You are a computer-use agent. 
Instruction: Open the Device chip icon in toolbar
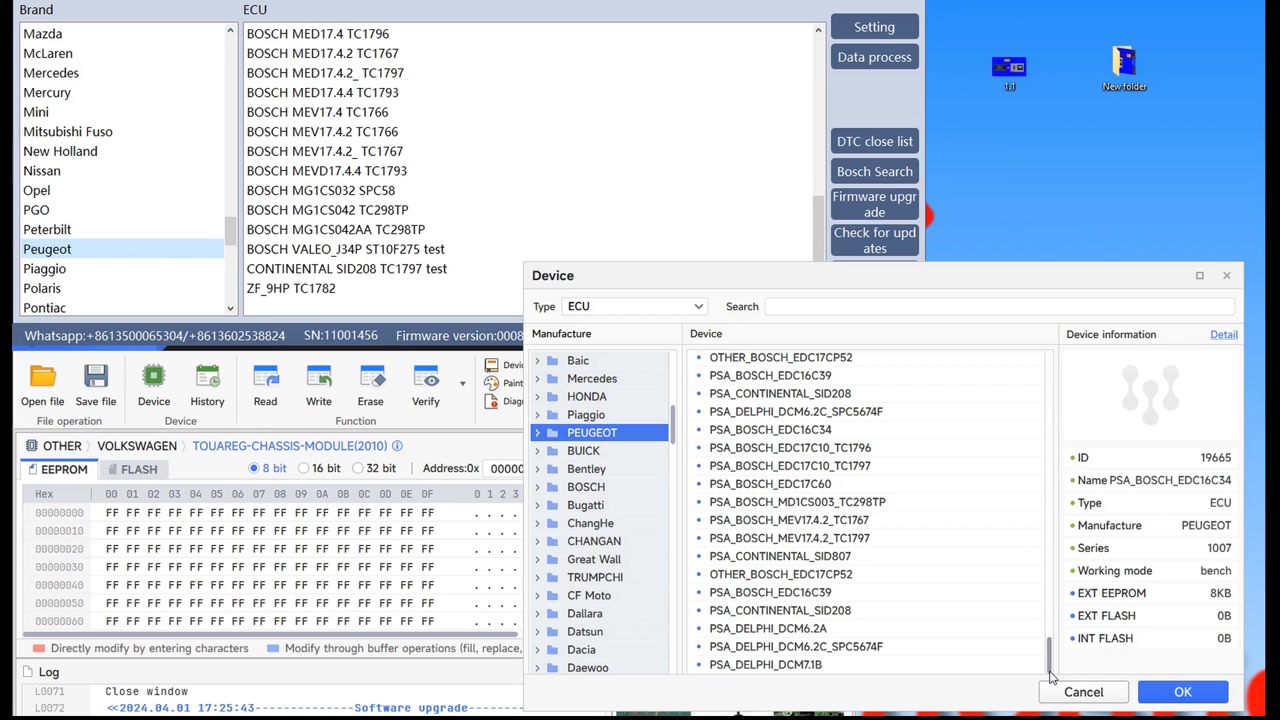point(154,377)
